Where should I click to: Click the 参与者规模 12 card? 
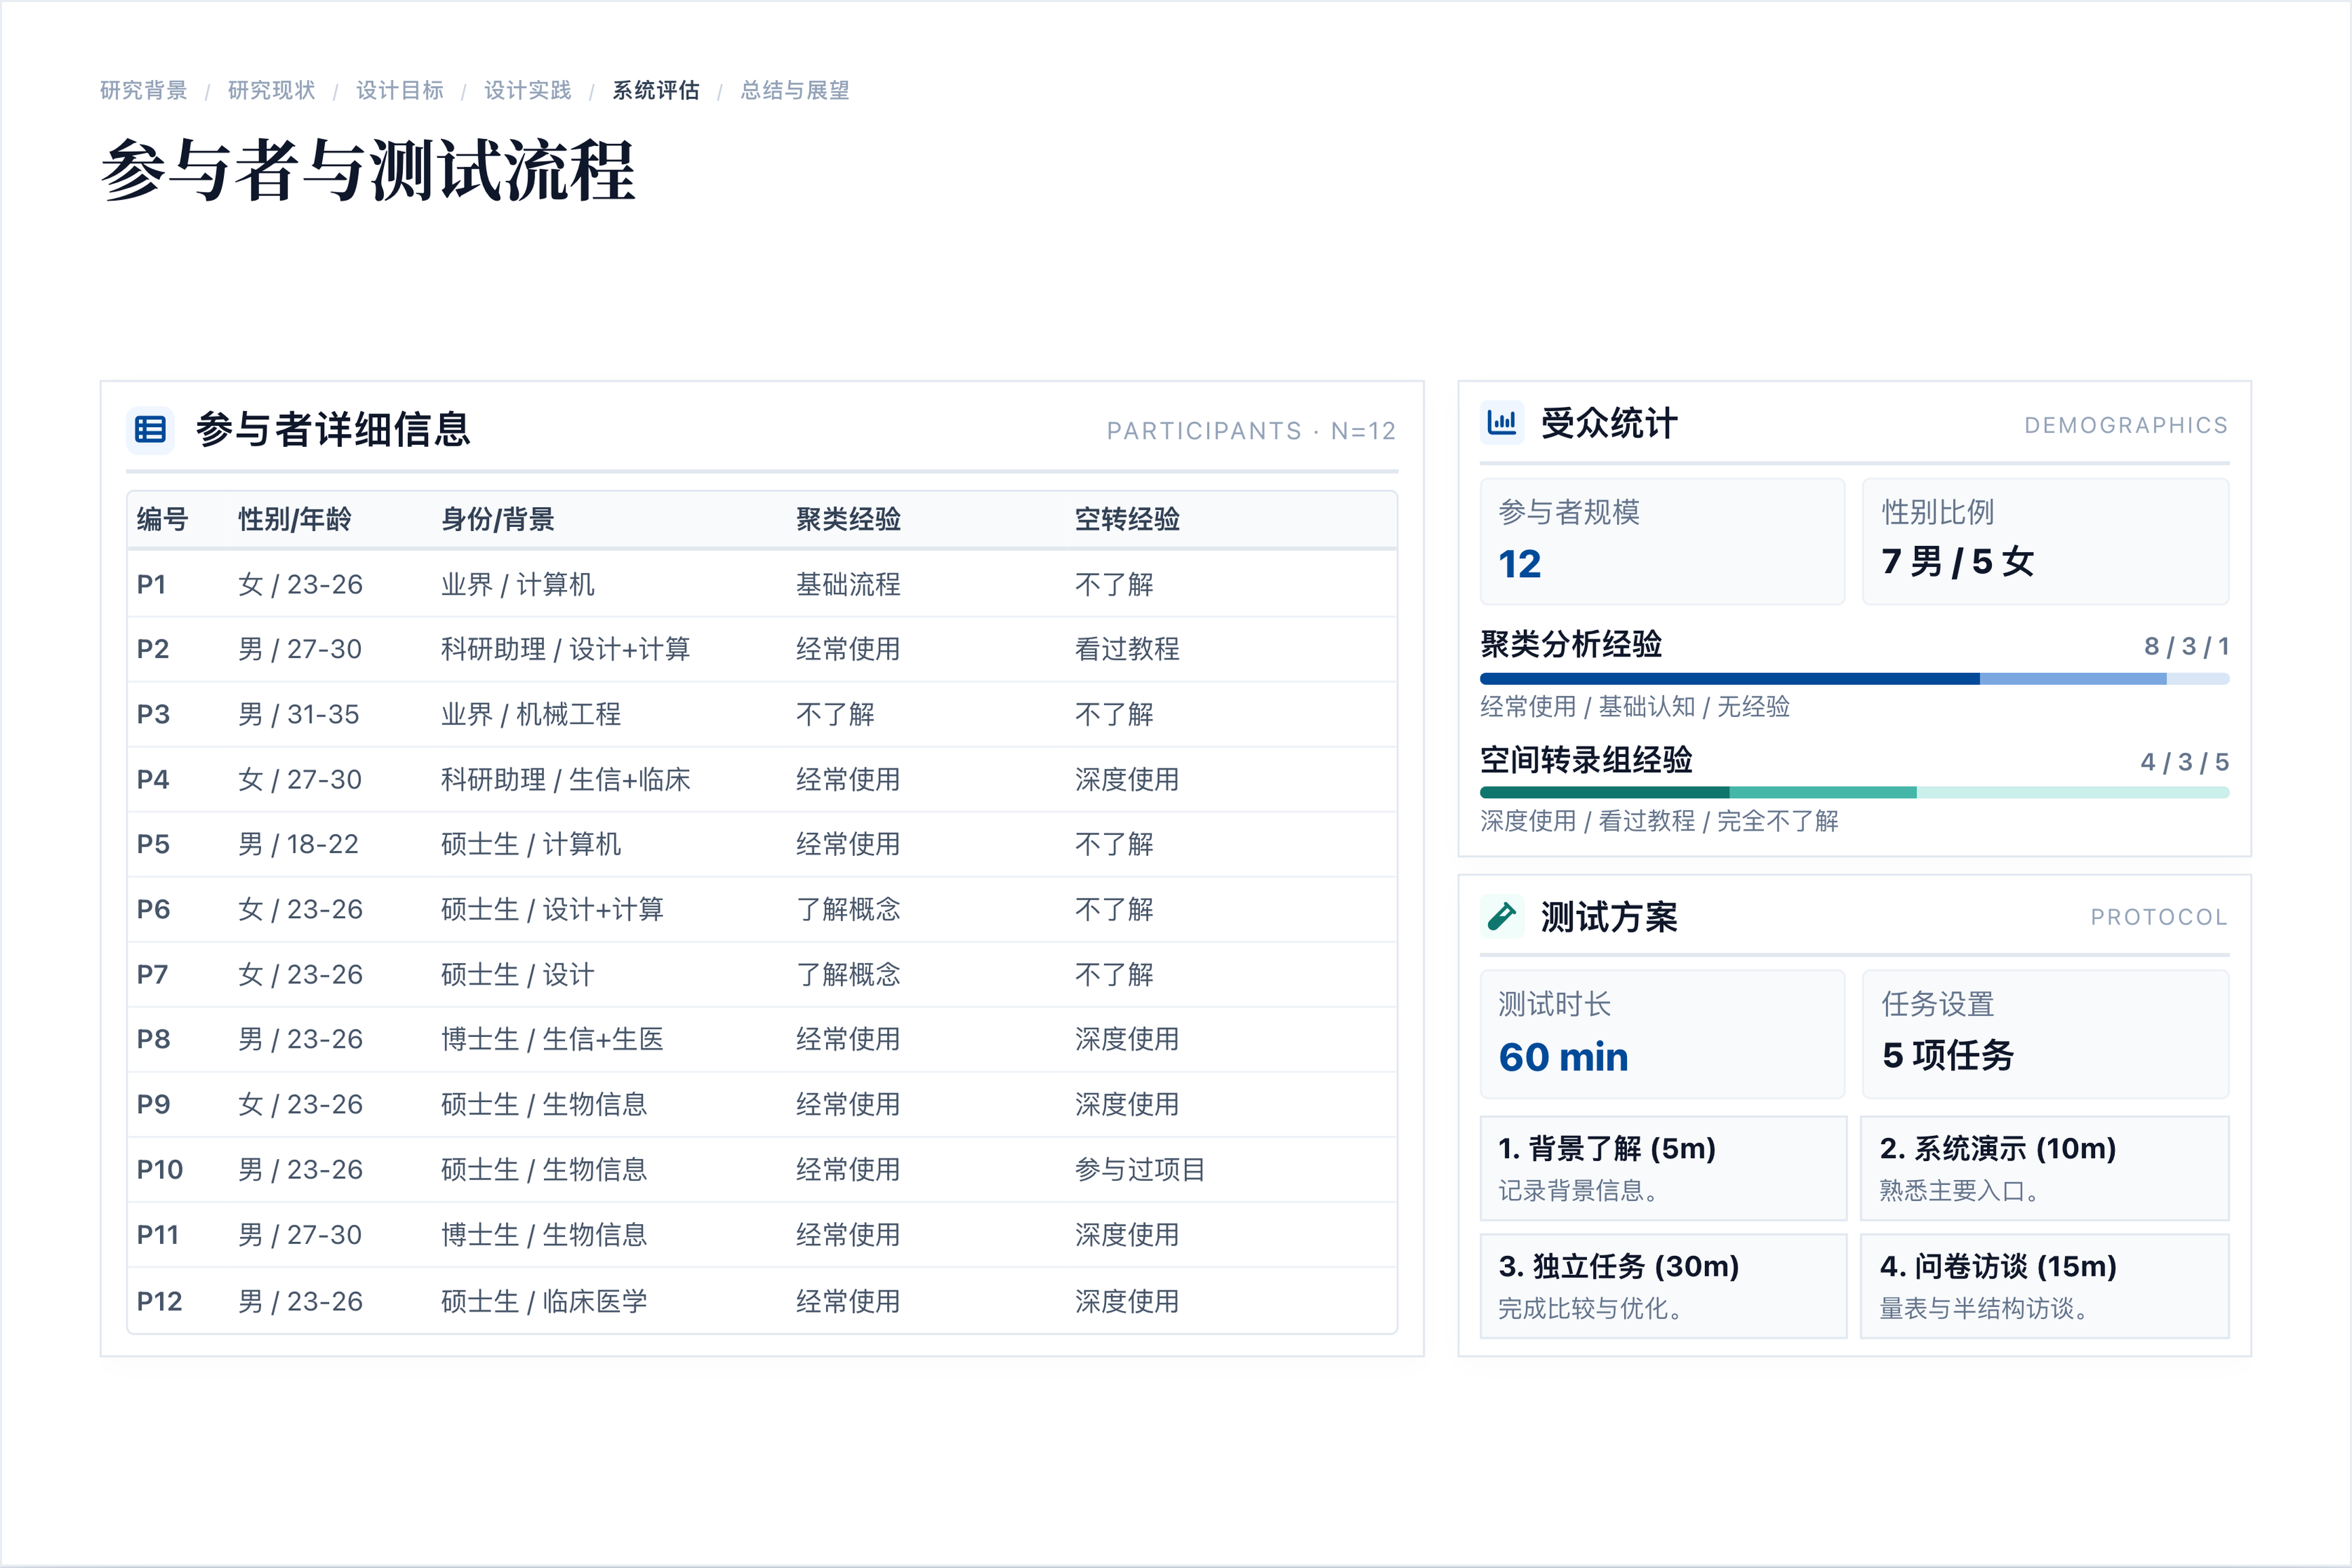pos(1663,541)
